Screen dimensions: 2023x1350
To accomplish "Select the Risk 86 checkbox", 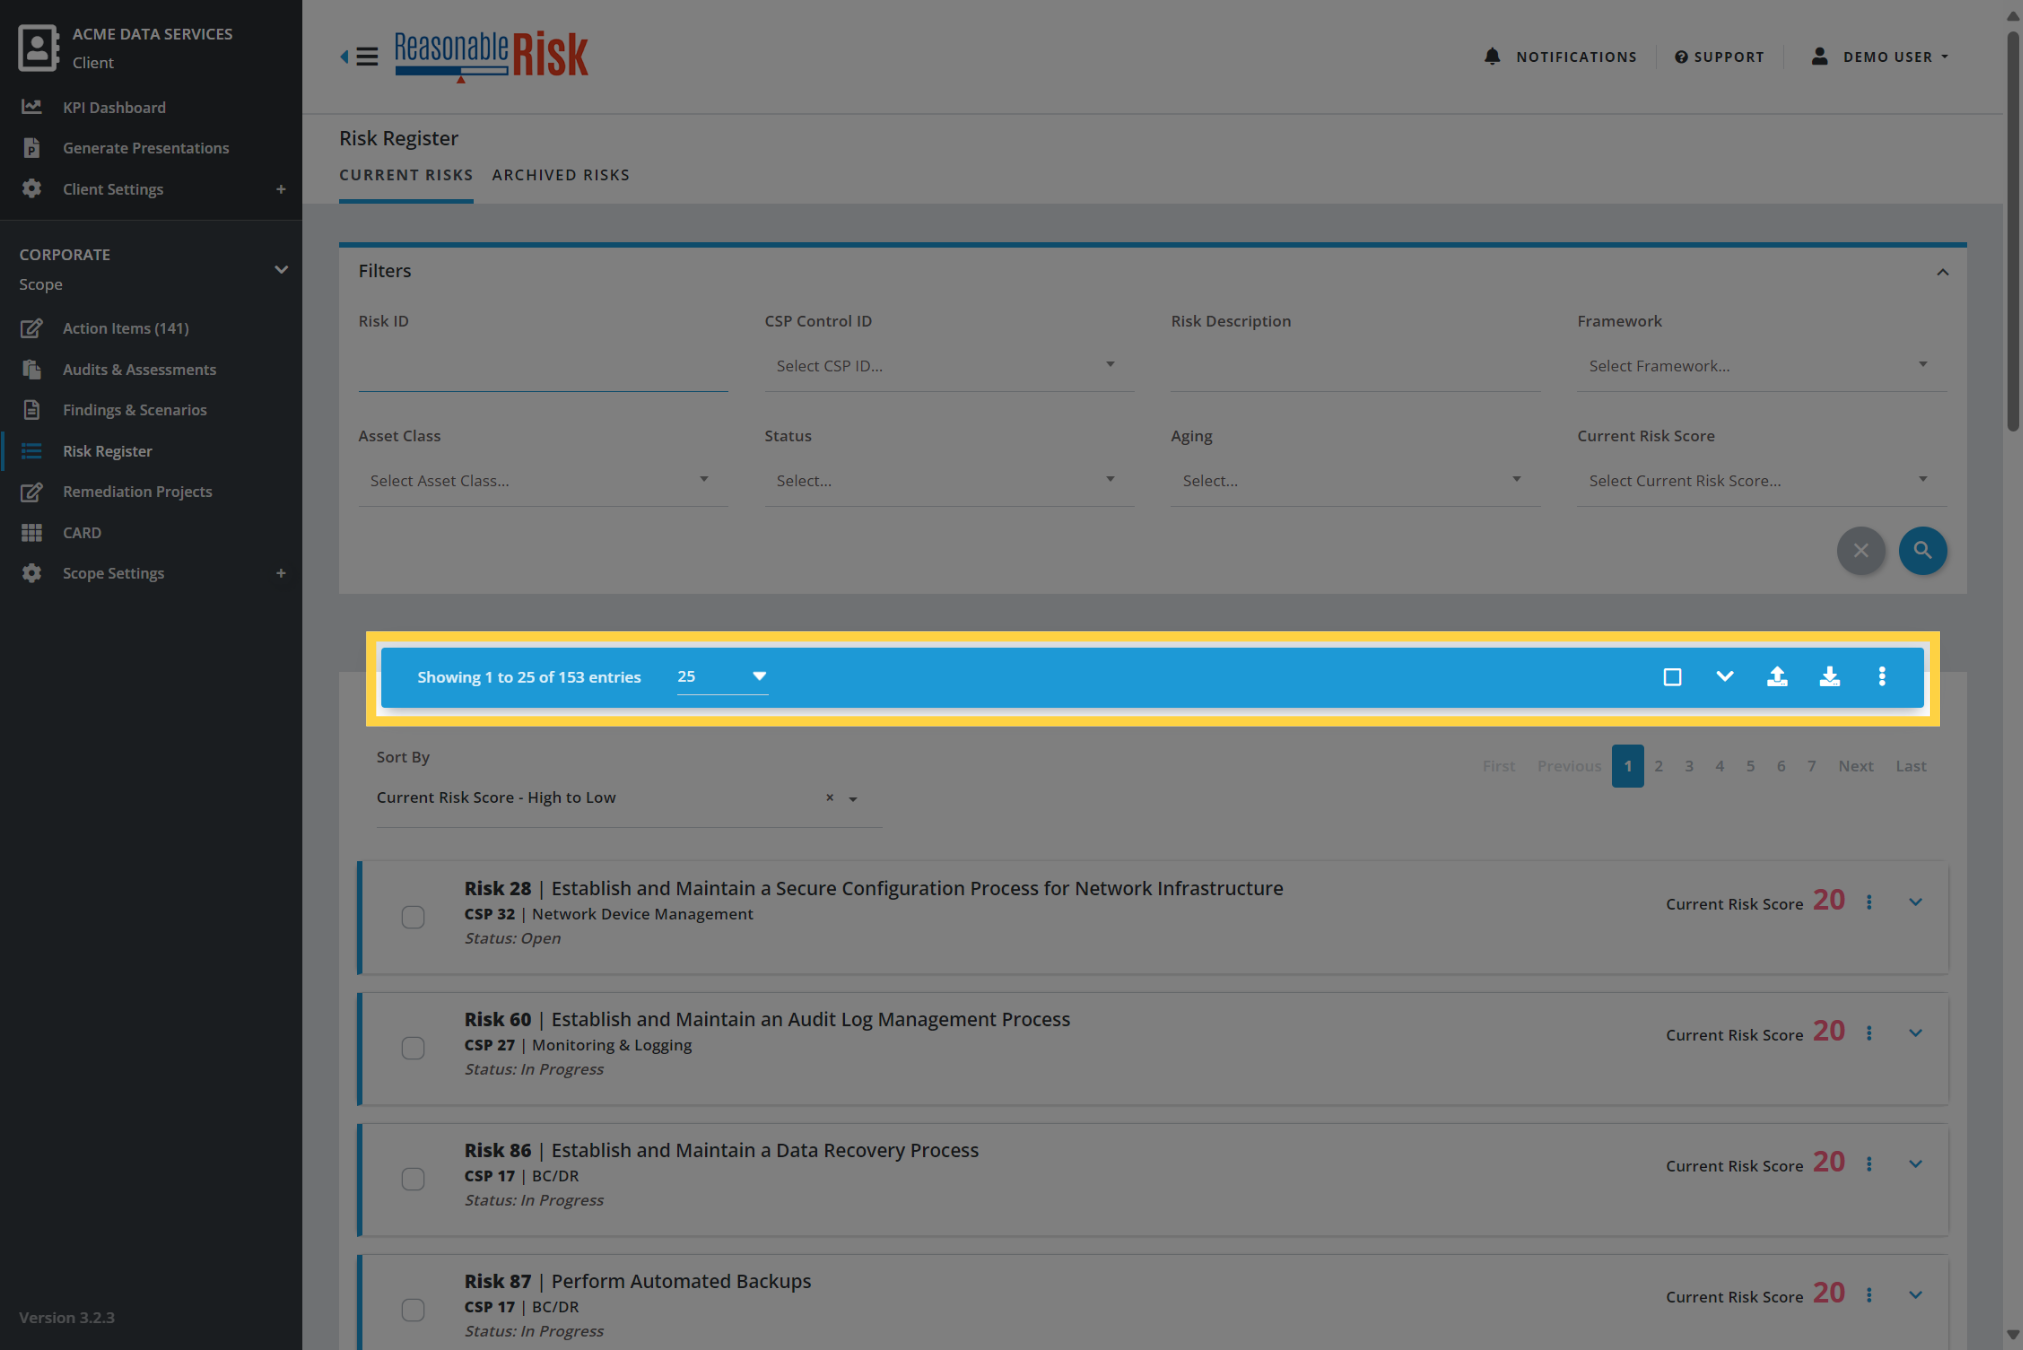I will point(413,1179).
